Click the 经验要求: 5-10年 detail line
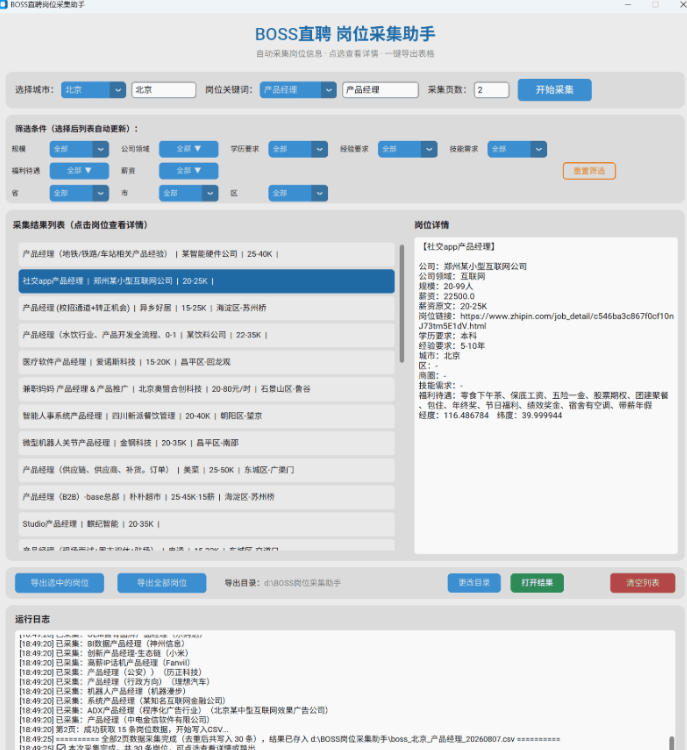Viewport: 687px width, 750px height. [452, 346]
